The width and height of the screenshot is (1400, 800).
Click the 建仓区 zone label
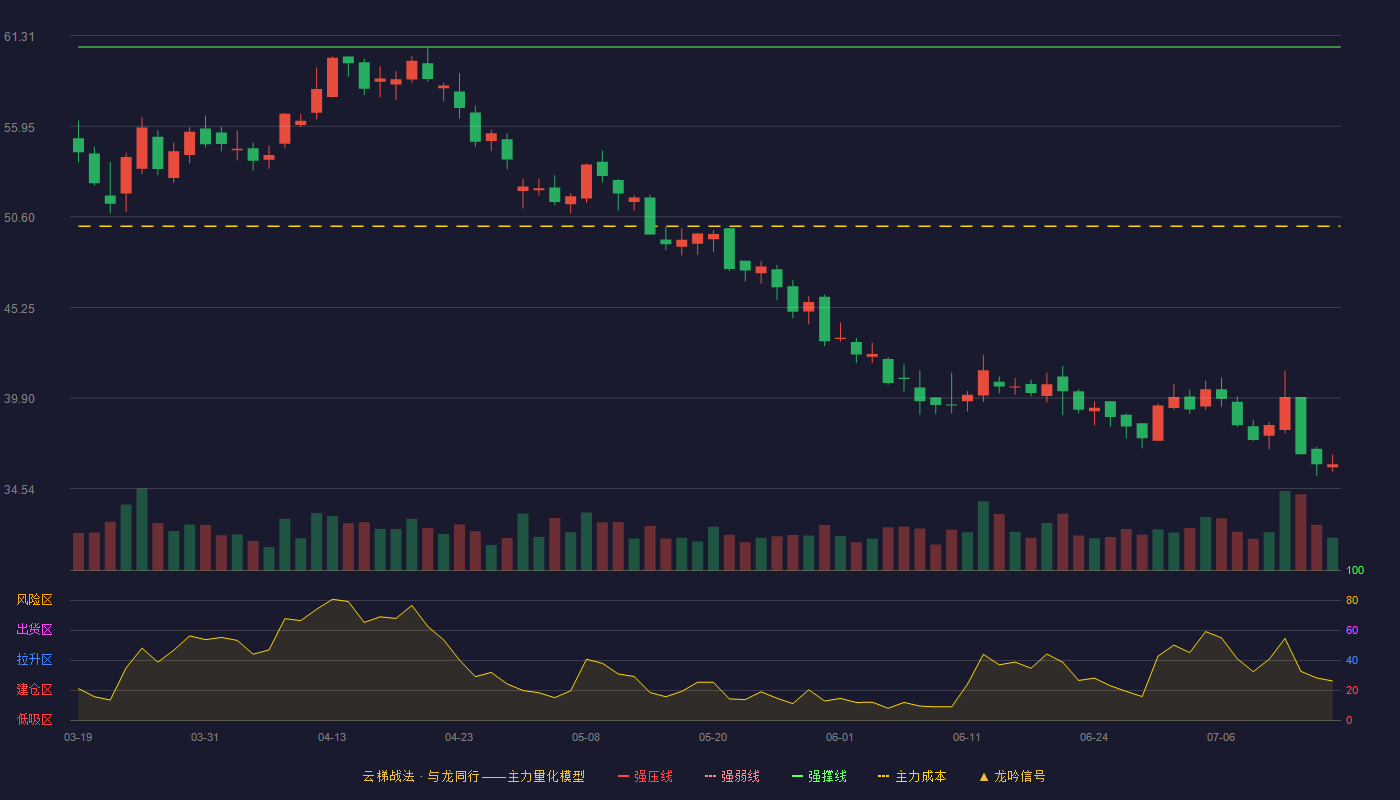[x=34, y=690]
